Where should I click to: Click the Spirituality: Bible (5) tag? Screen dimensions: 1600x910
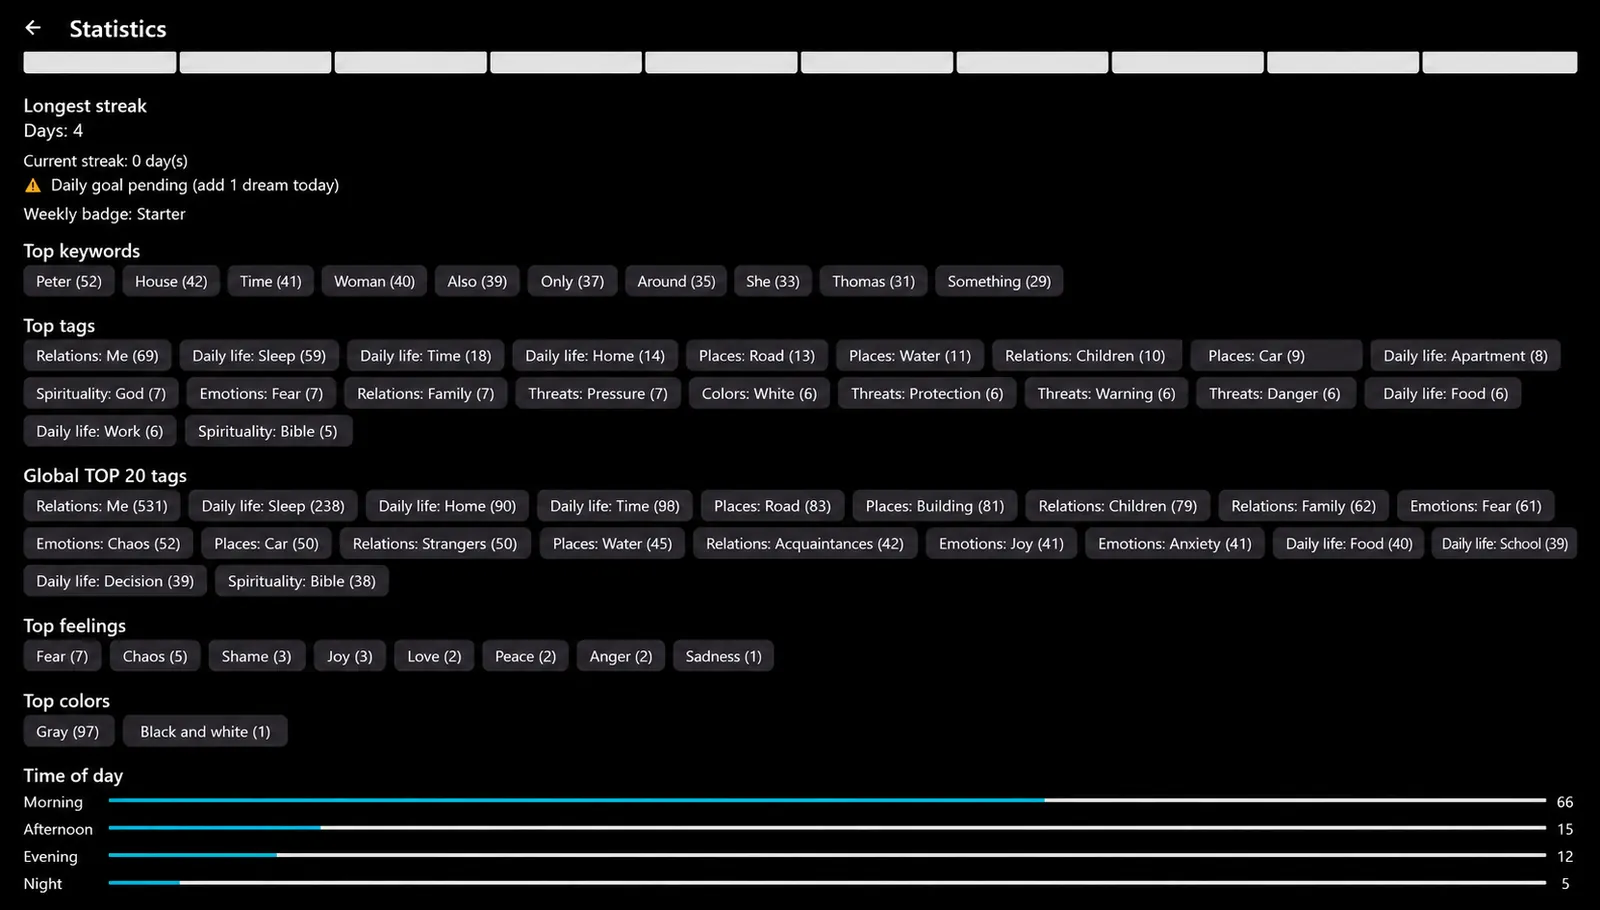pyautogui.click(x=268, y=432)
